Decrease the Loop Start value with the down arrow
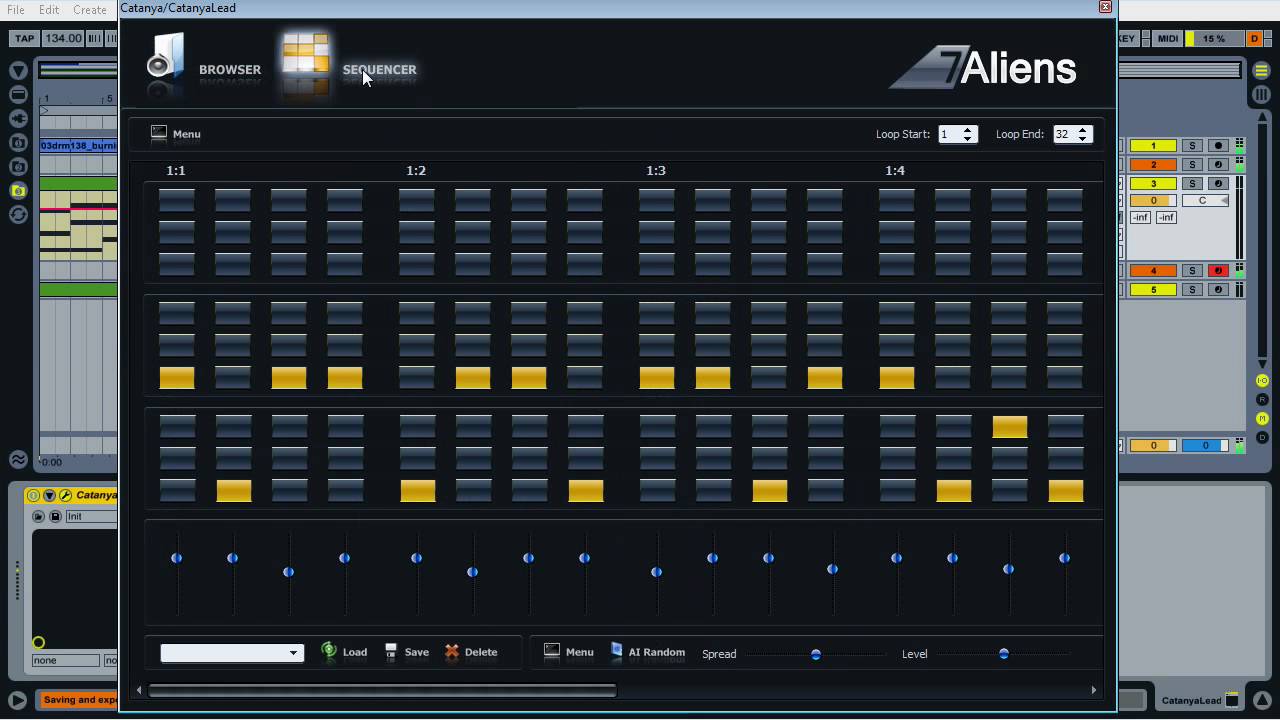Viewport: 1280px width, 720px height. pyautogui.click(x=968, y=138)
